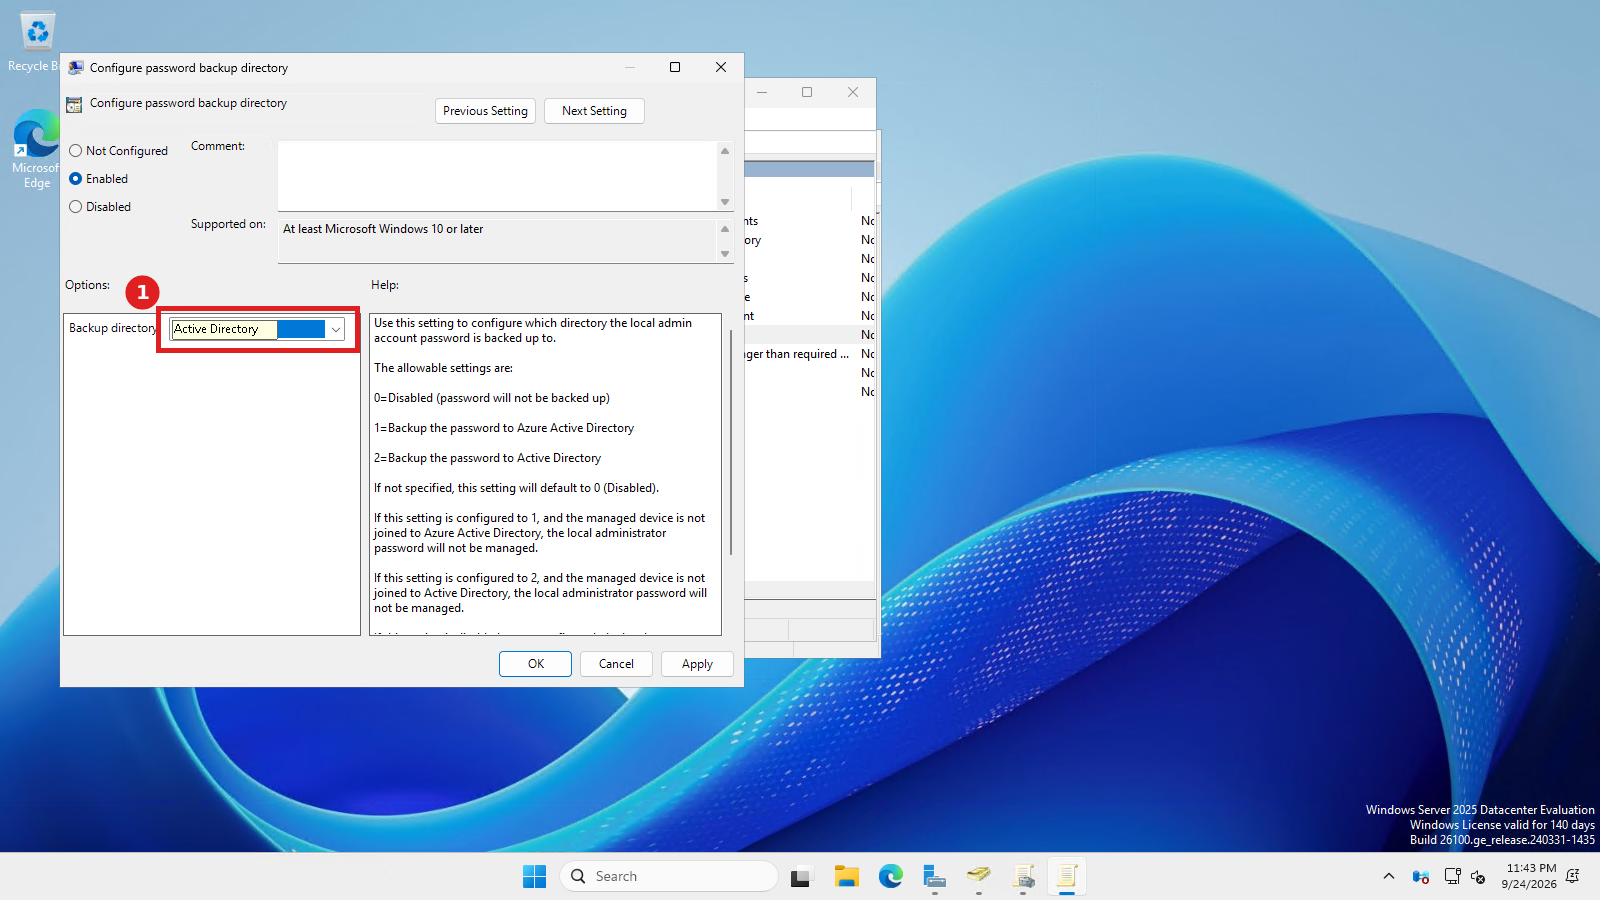Close the Configure password backup directory dialog

click(x=721, y=67)
